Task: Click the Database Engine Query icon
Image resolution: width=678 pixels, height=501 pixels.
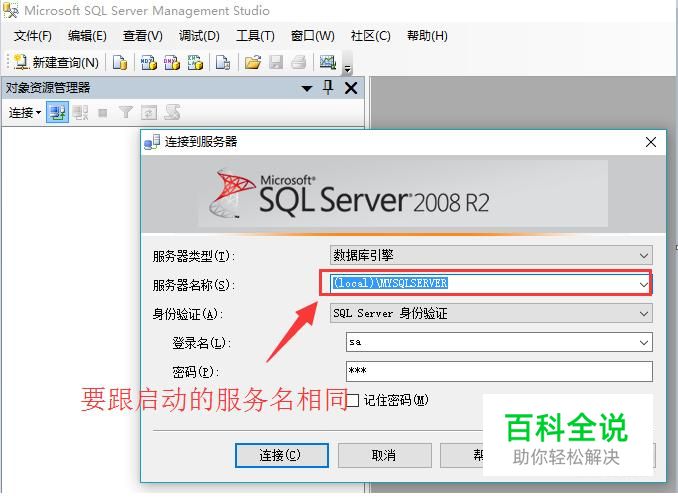Action: point(120,63)
